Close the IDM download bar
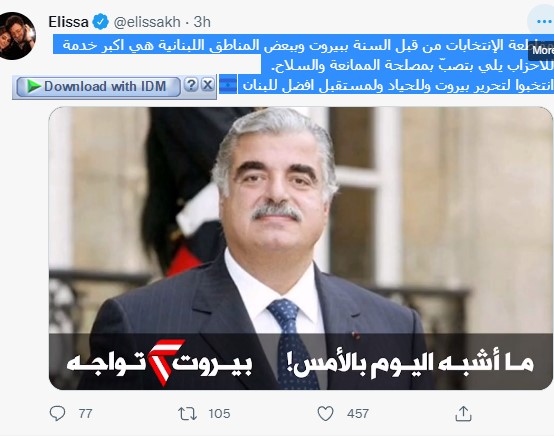 pyautogui.click(x=208, y=85)
